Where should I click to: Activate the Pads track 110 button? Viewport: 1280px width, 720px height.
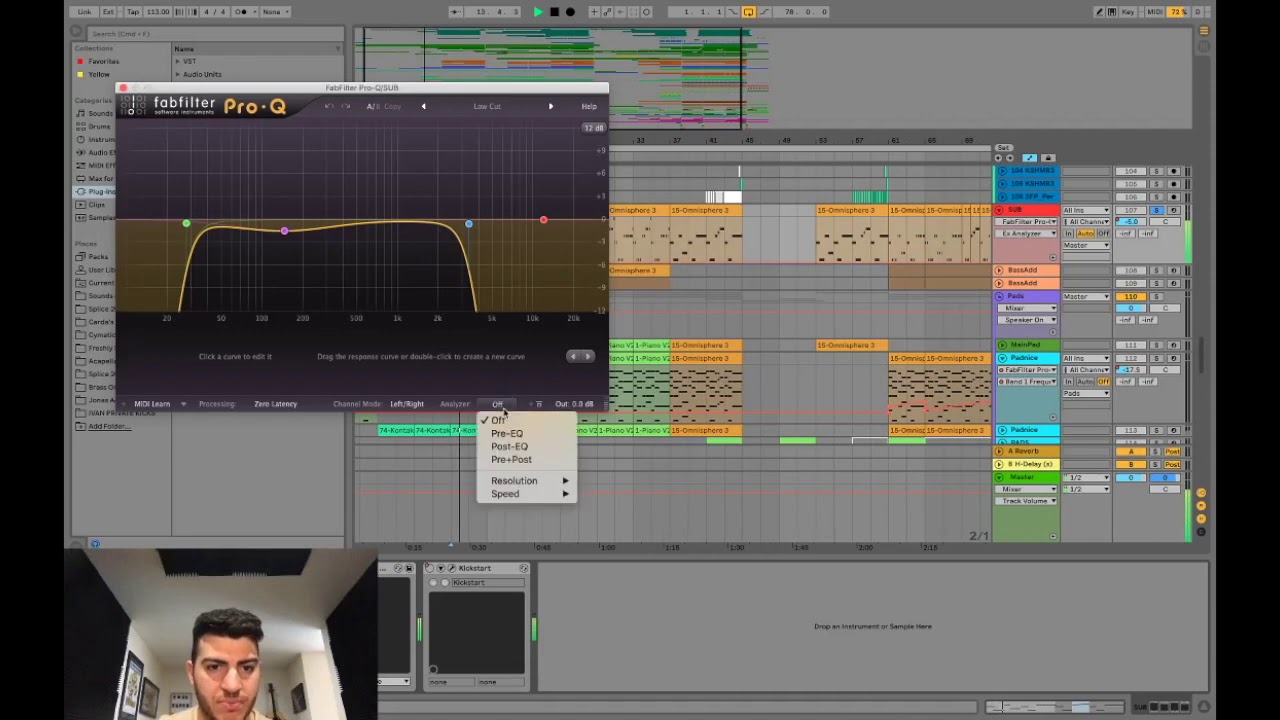tap(1131, 297)
